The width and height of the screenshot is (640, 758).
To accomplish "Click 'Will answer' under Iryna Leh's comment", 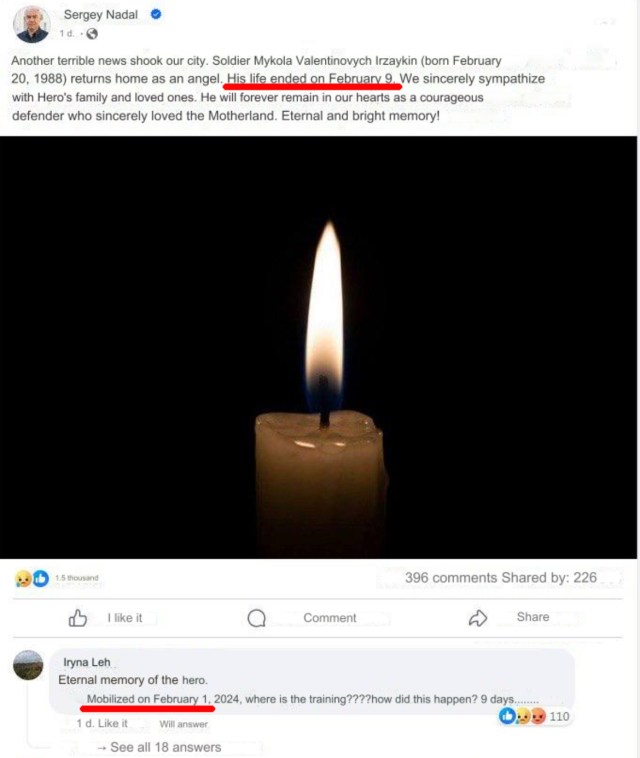I will pyautogui.click(x=183, y=724).
